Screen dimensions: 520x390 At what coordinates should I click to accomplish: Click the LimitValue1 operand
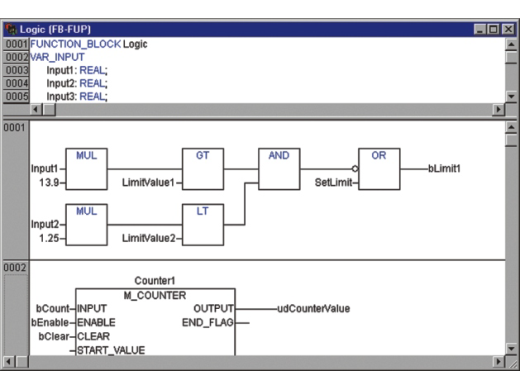coord(148,183)
